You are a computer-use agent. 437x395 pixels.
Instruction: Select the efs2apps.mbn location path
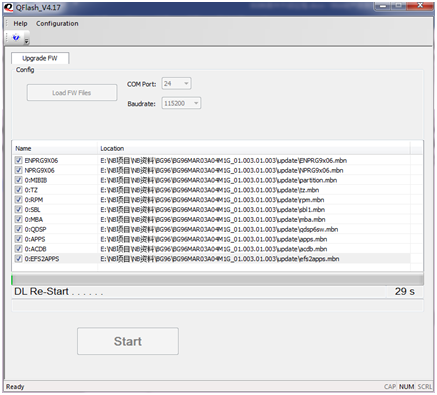pyautogui.click(x=220, y=259)
